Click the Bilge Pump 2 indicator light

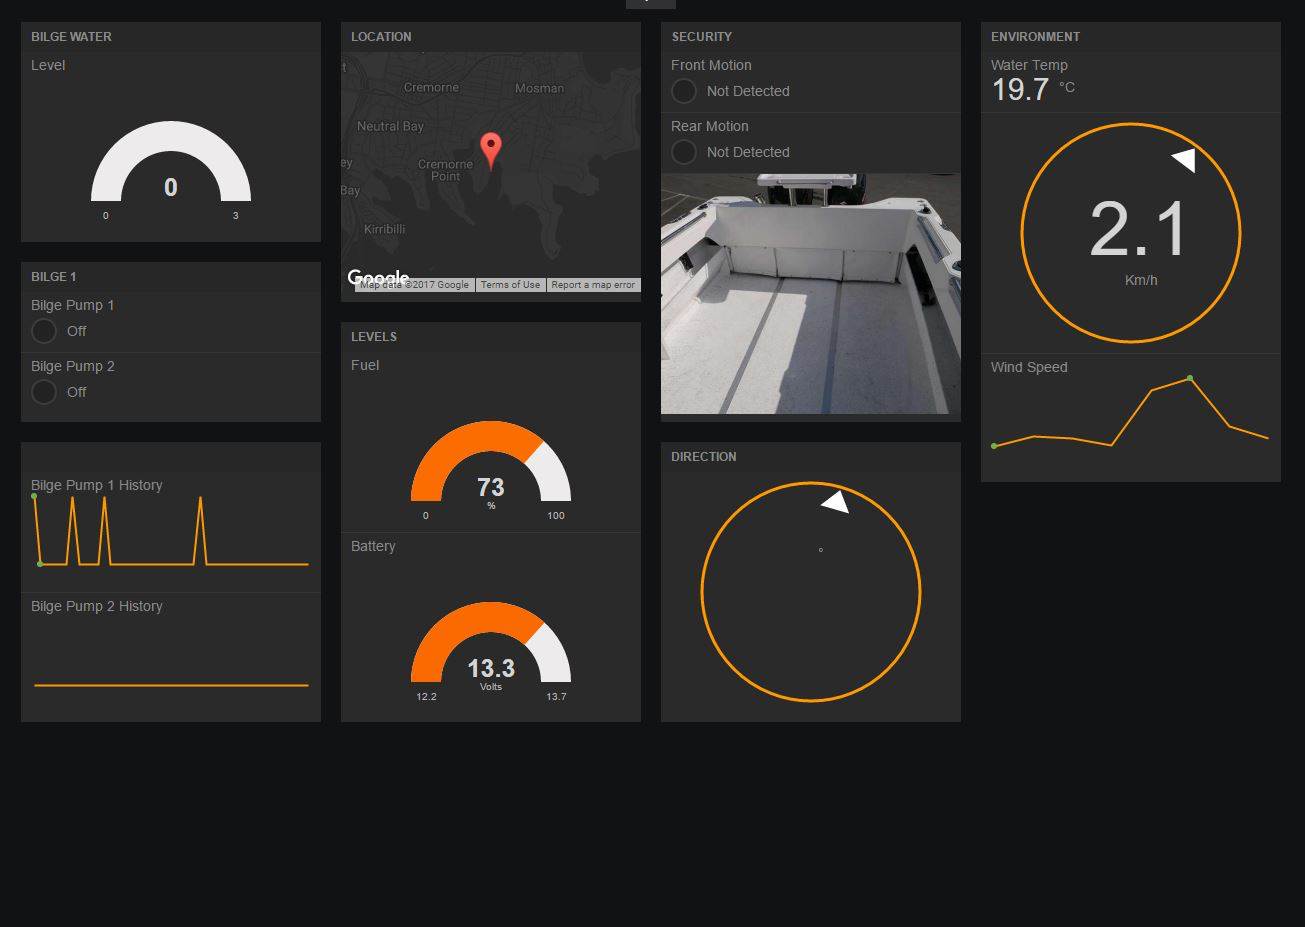pyautogui.click(x=44, y=392)
